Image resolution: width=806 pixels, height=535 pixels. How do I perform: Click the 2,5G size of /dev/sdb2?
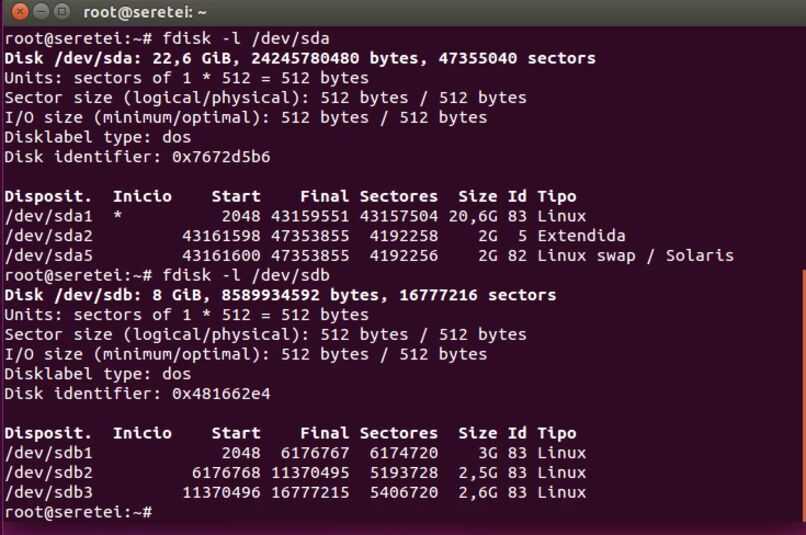pos(478,473)
